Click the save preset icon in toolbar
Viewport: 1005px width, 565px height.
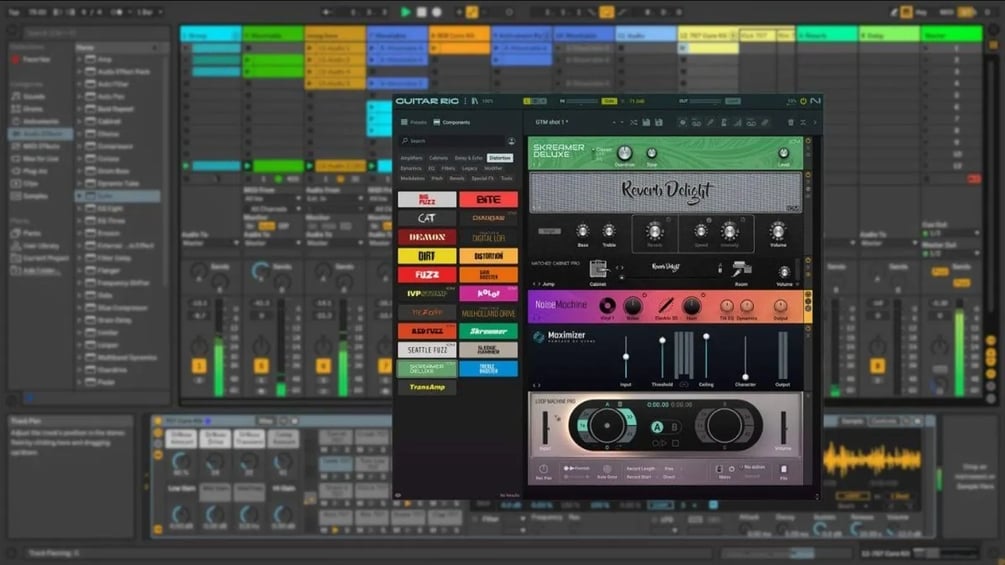(646, 122)
